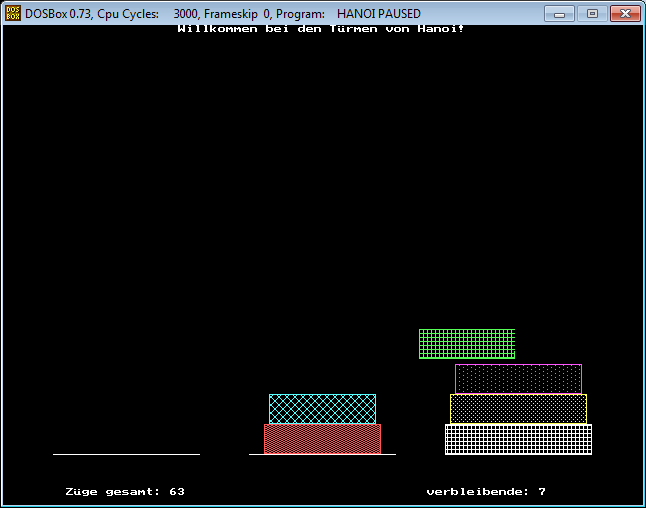Select the large white grid disc

pos(518,439)
